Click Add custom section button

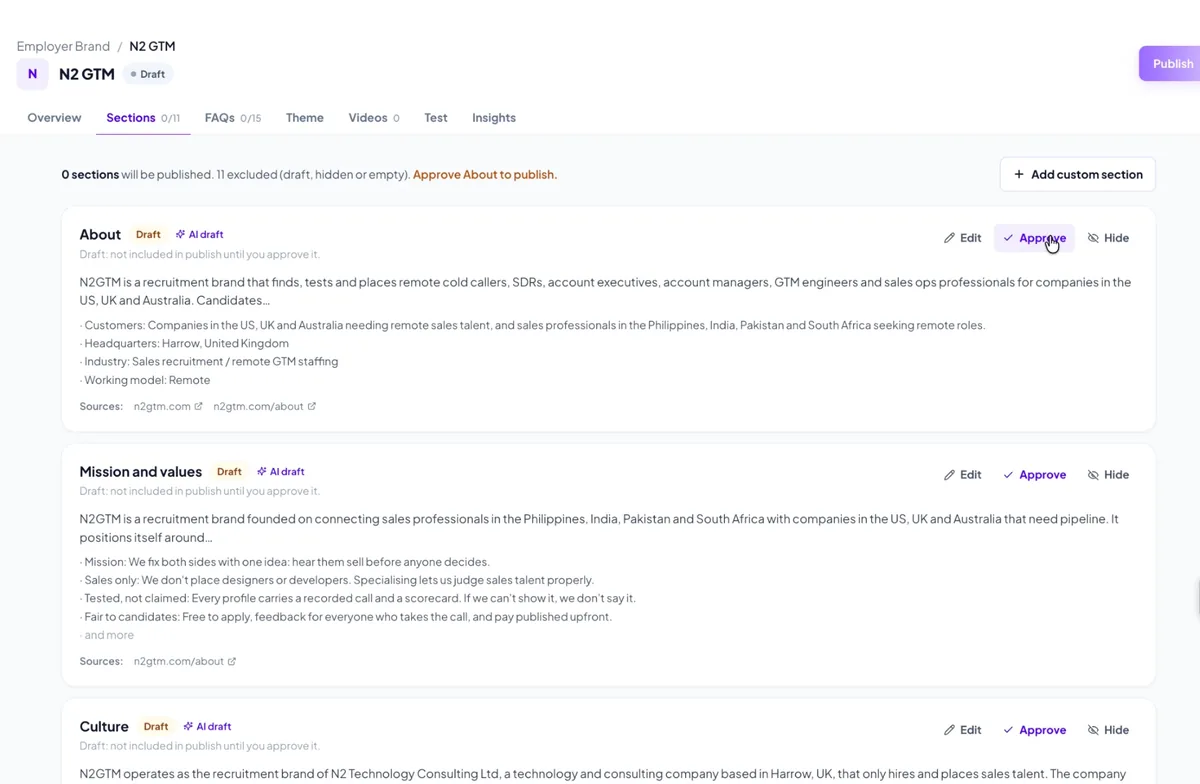[1078, 174]
